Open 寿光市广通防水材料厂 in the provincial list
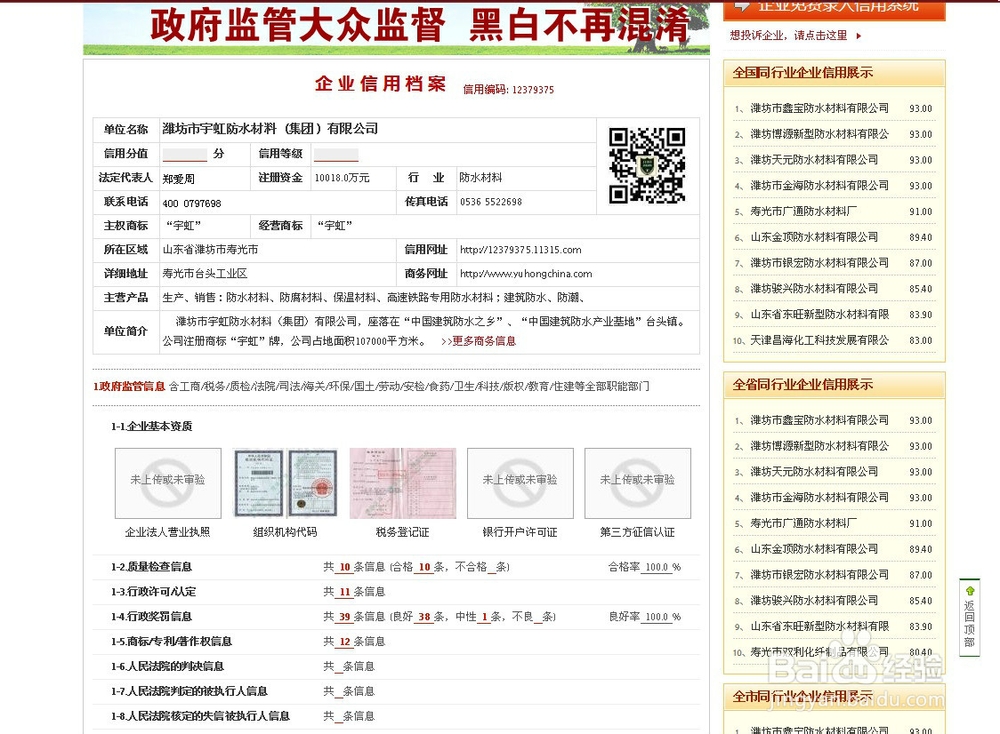1000x734 pixels. 804,524
